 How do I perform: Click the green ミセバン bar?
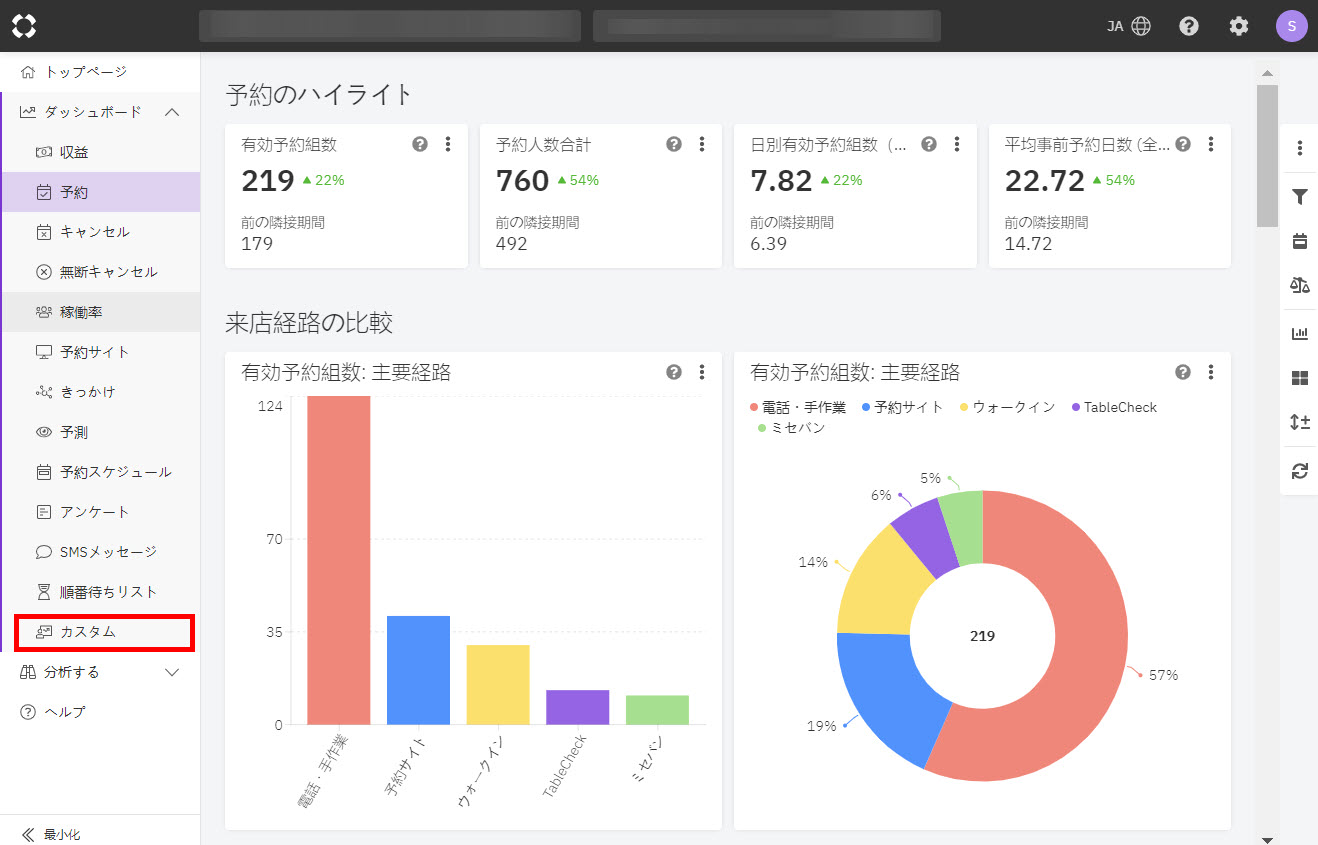tap(657, 710)
